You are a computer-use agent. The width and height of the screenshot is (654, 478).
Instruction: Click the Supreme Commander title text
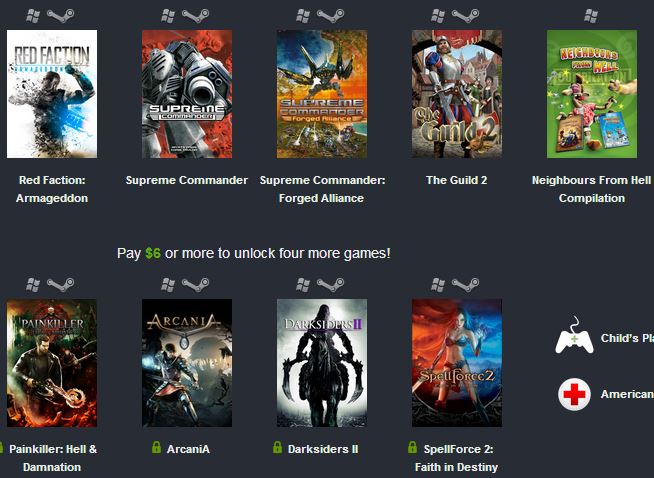pyautogui.click(x=187, y=180)
